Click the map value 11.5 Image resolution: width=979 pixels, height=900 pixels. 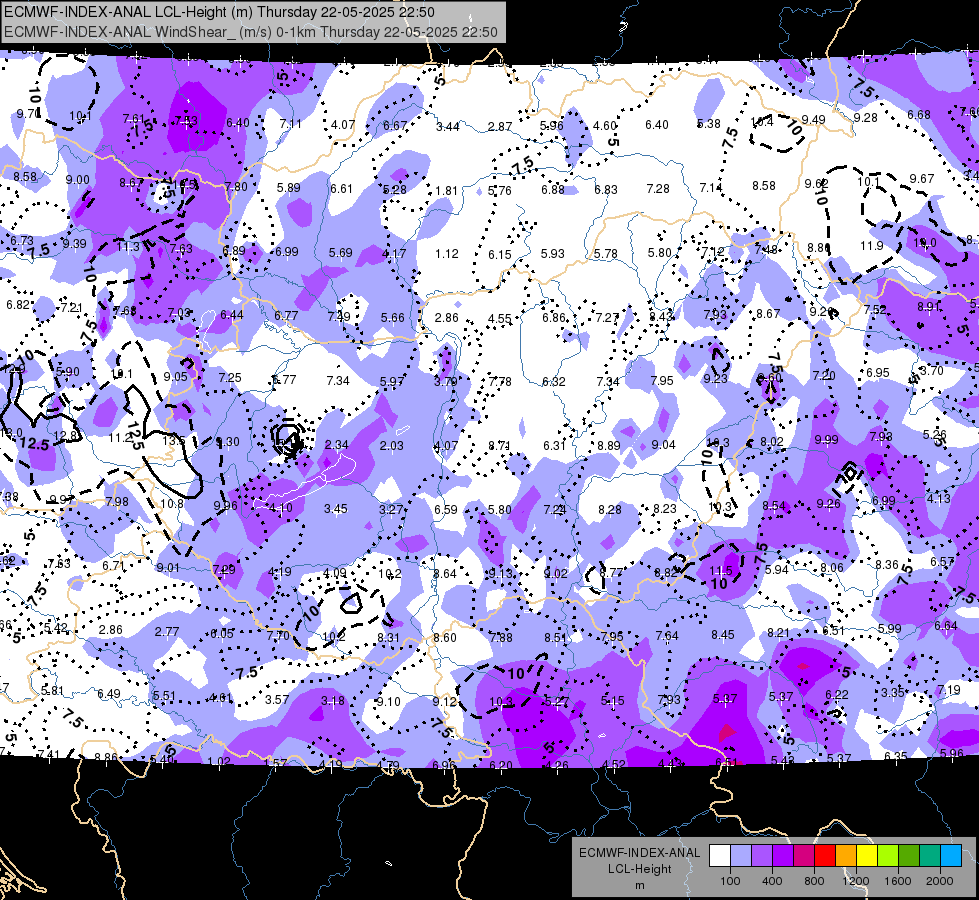click(721, 570)
